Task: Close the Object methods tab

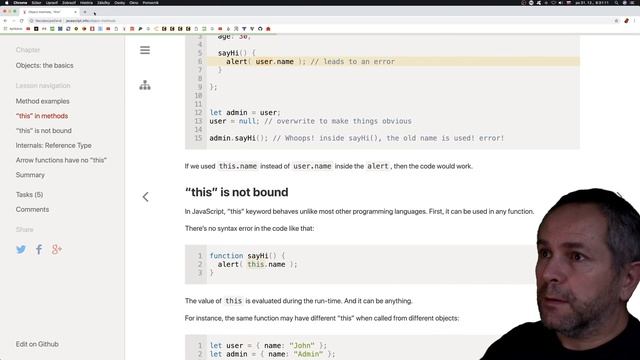Action: click(75, 12)
